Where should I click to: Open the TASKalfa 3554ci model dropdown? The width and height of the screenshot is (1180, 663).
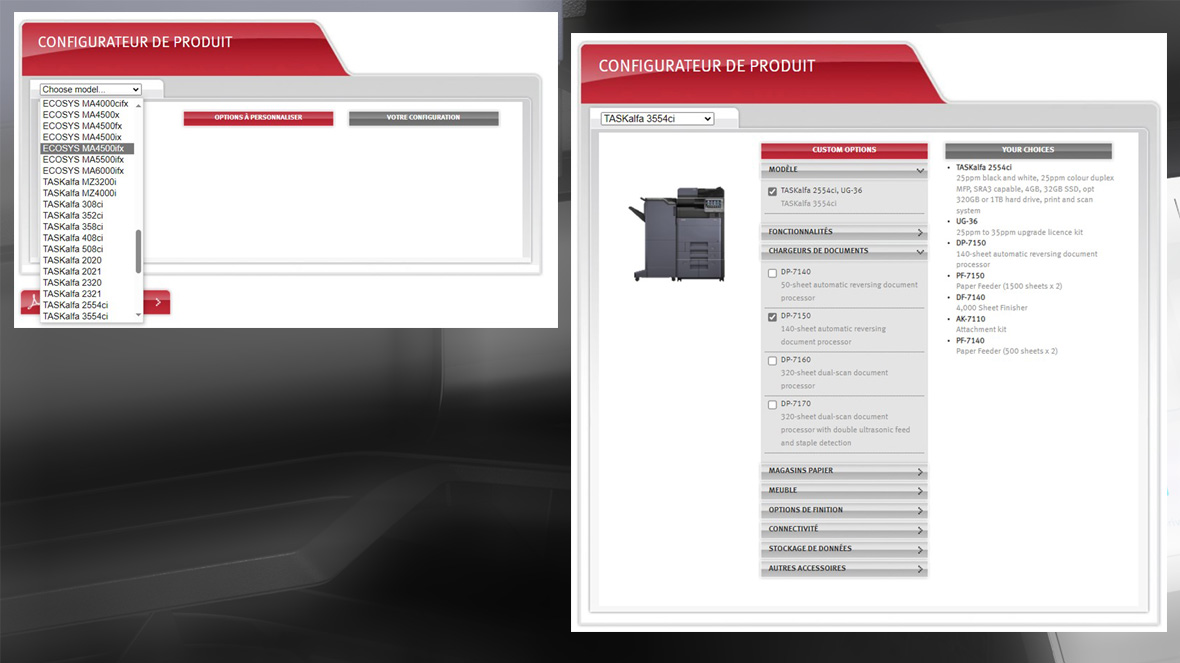coord(657,119)
